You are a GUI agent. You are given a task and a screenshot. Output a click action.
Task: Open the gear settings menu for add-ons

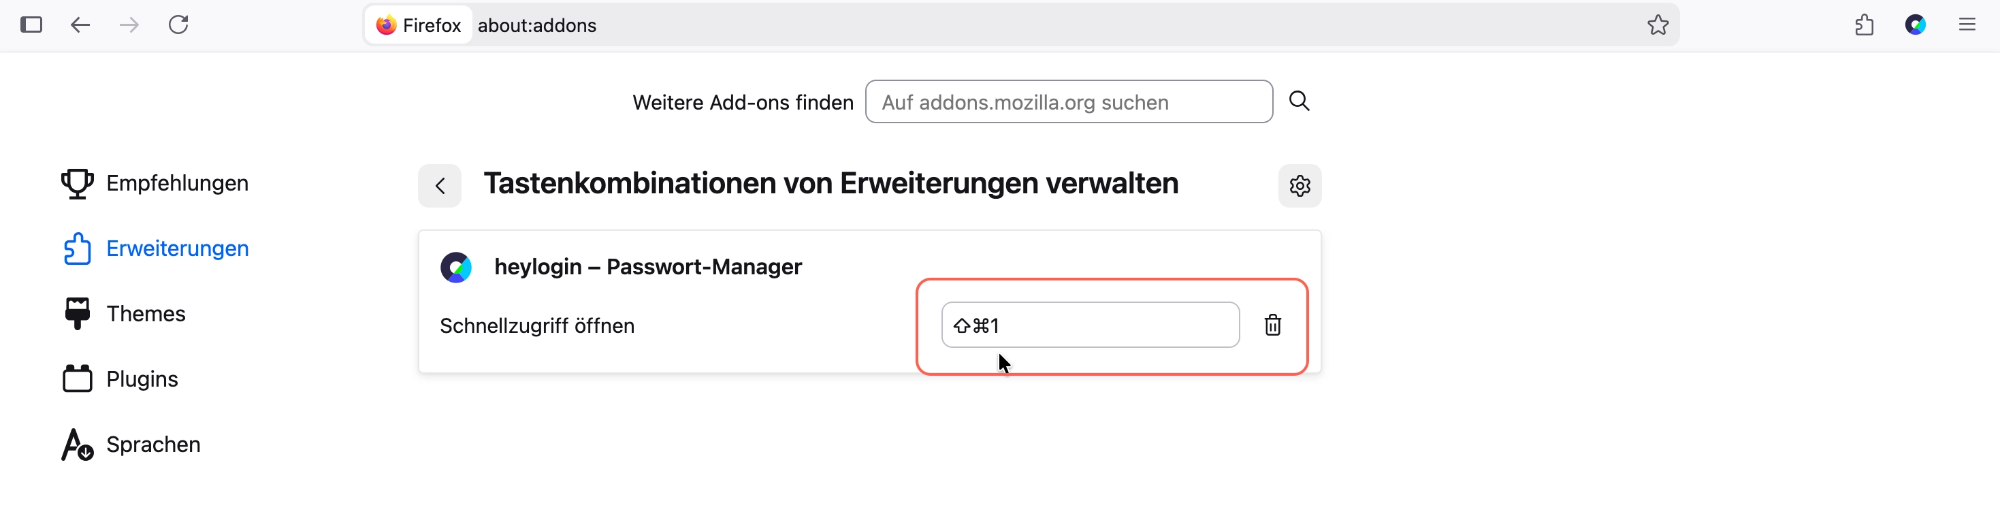(1300, 186)
